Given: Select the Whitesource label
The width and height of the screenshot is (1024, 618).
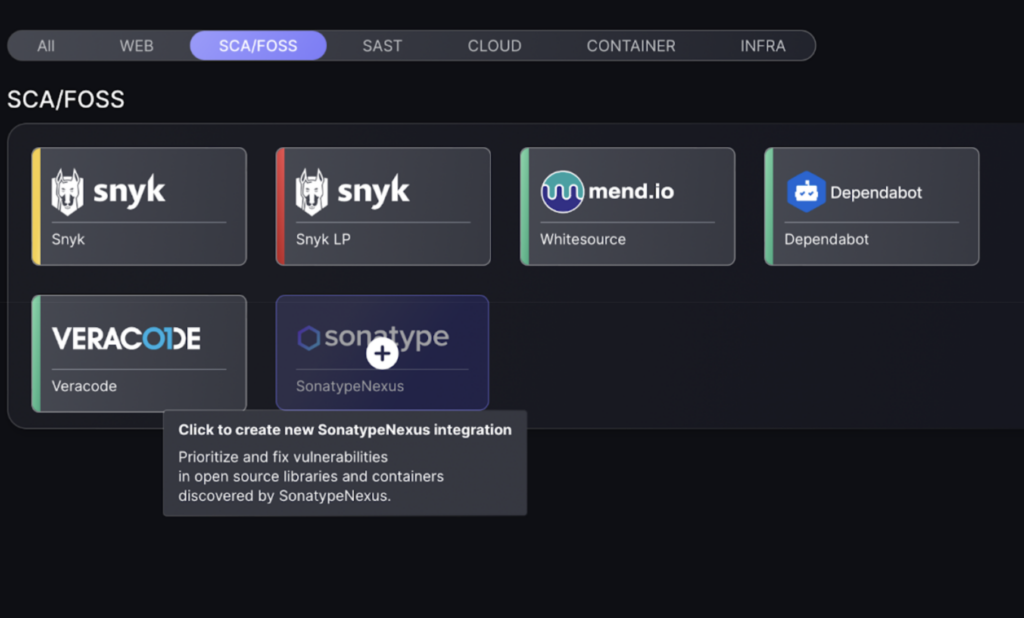Looking at the screenshot, I should [x=583, y=239].
